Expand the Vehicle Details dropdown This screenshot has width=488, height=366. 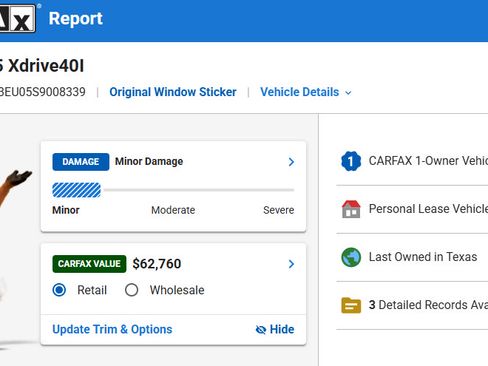tap(306, 92)
